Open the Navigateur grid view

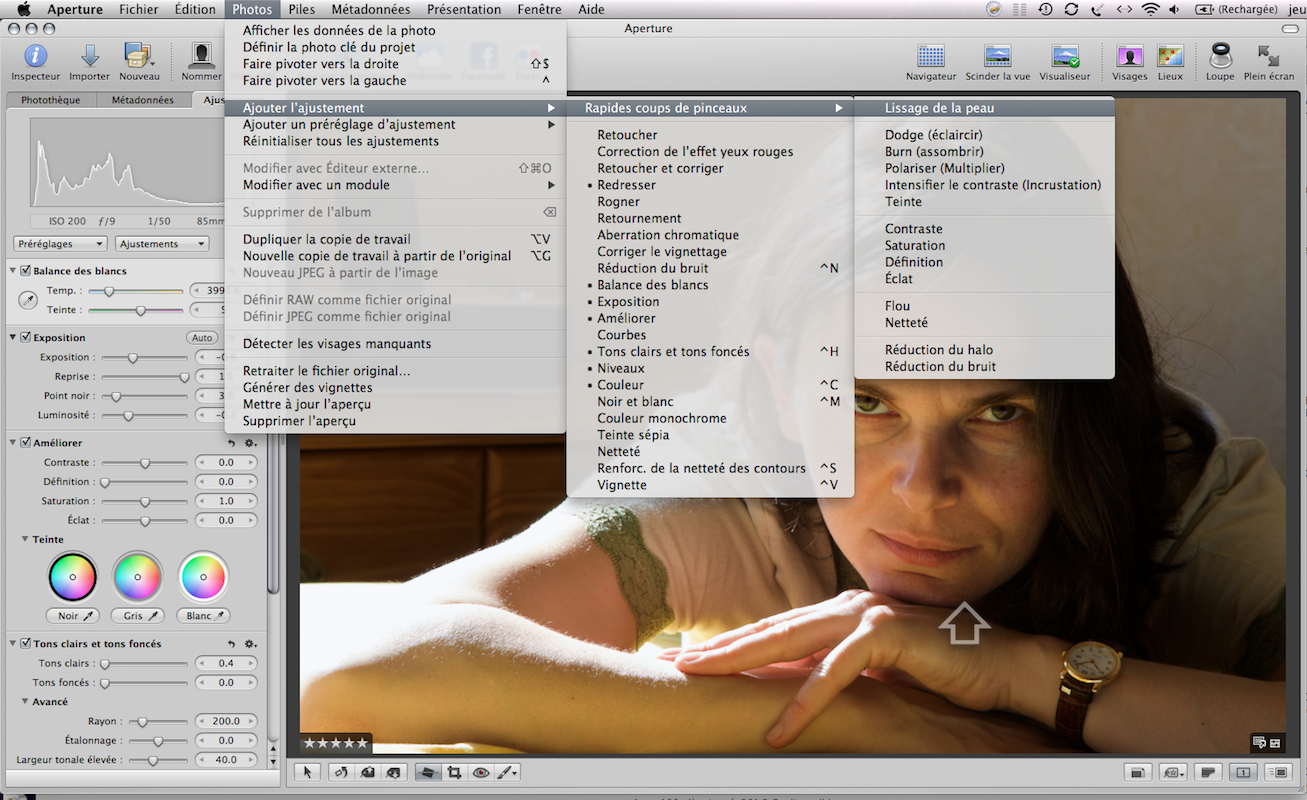point(931,56)
